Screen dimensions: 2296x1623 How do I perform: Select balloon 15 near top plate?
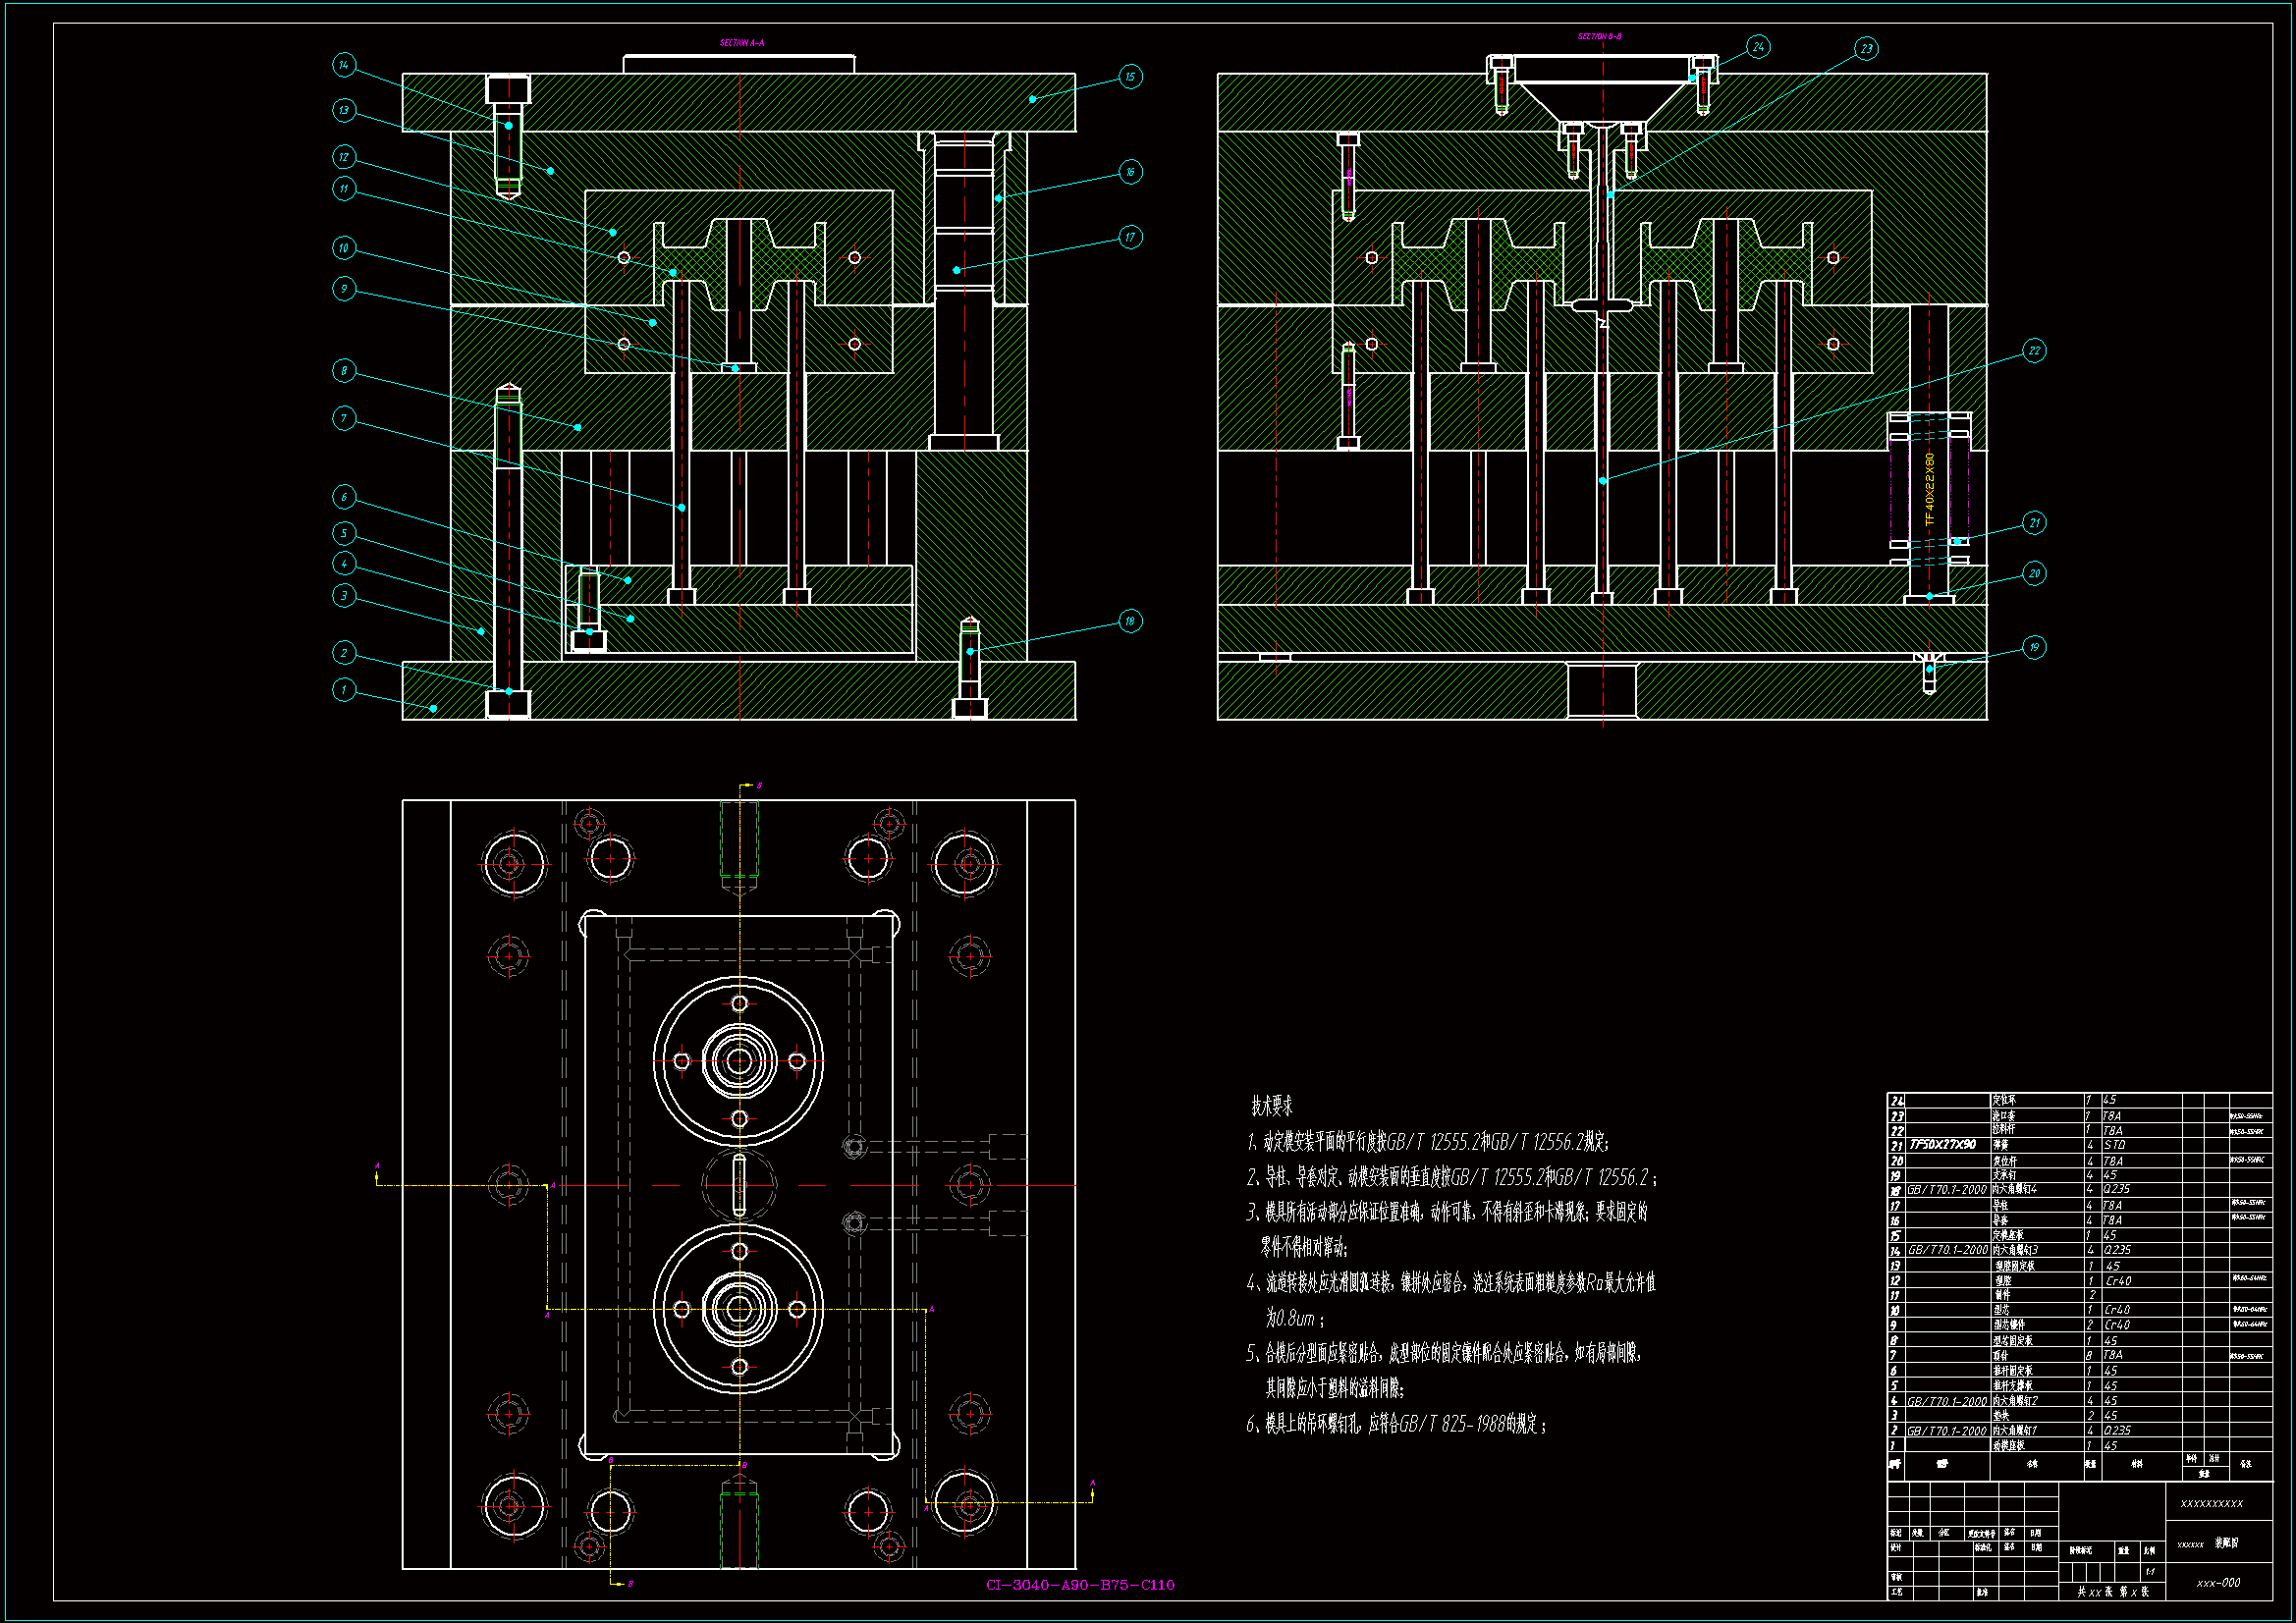pos(1130,77)
